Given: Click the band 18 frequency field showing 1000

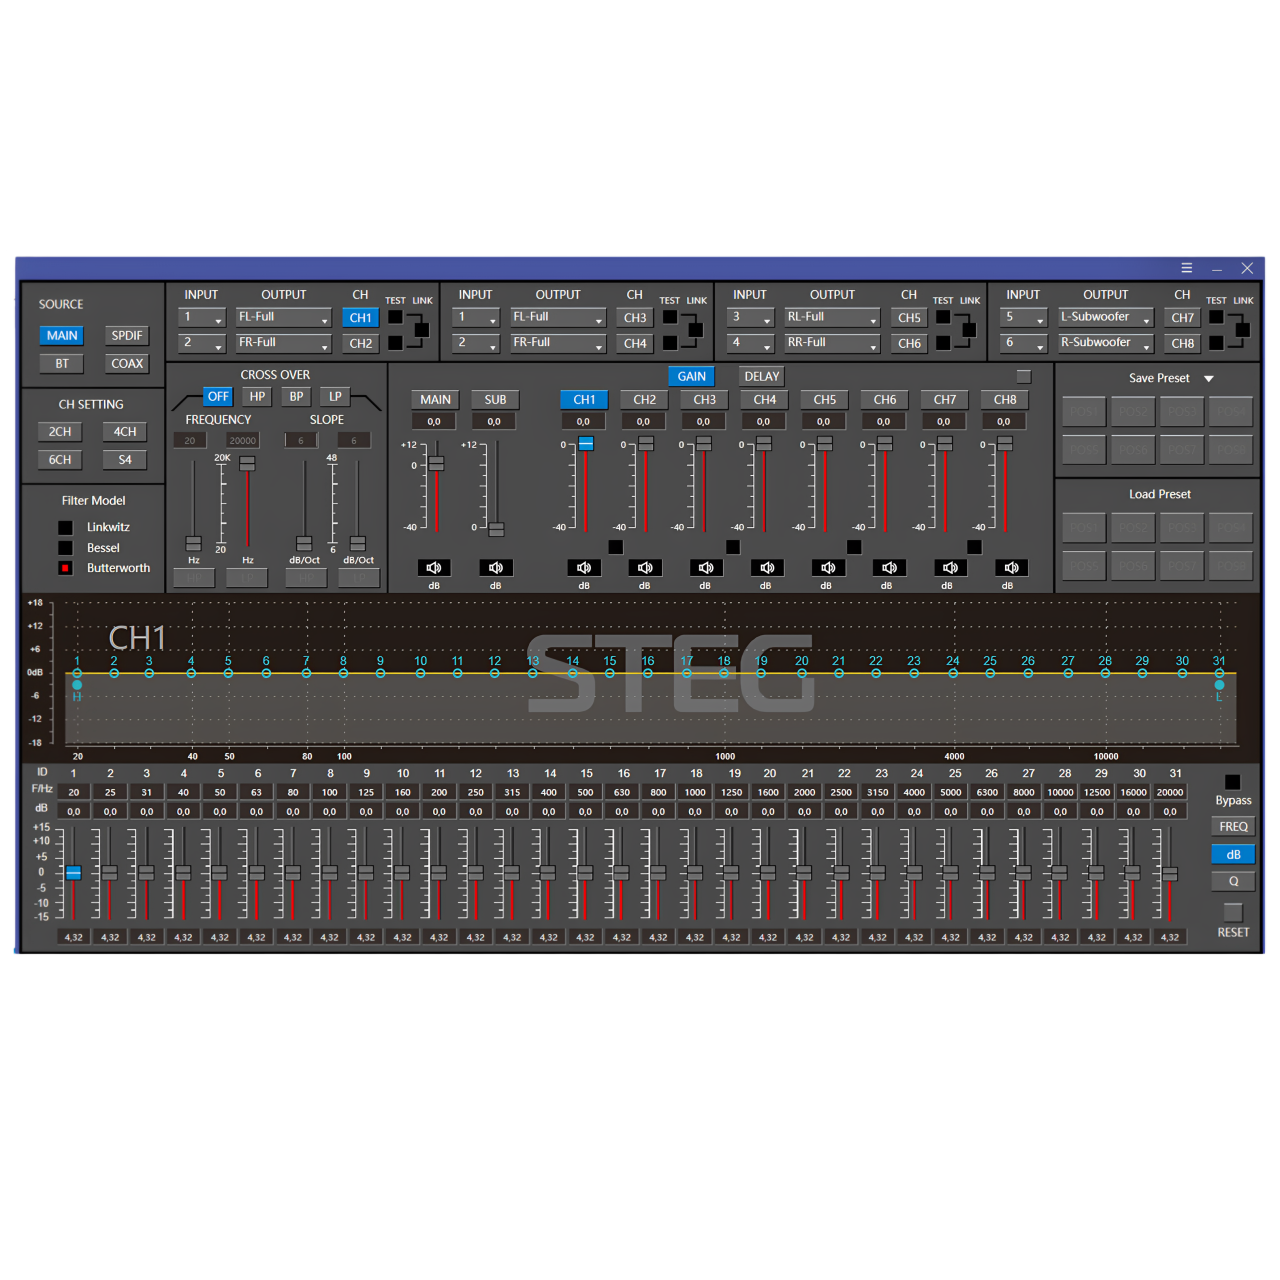Looking at the screenshot, I should point(695,792).
